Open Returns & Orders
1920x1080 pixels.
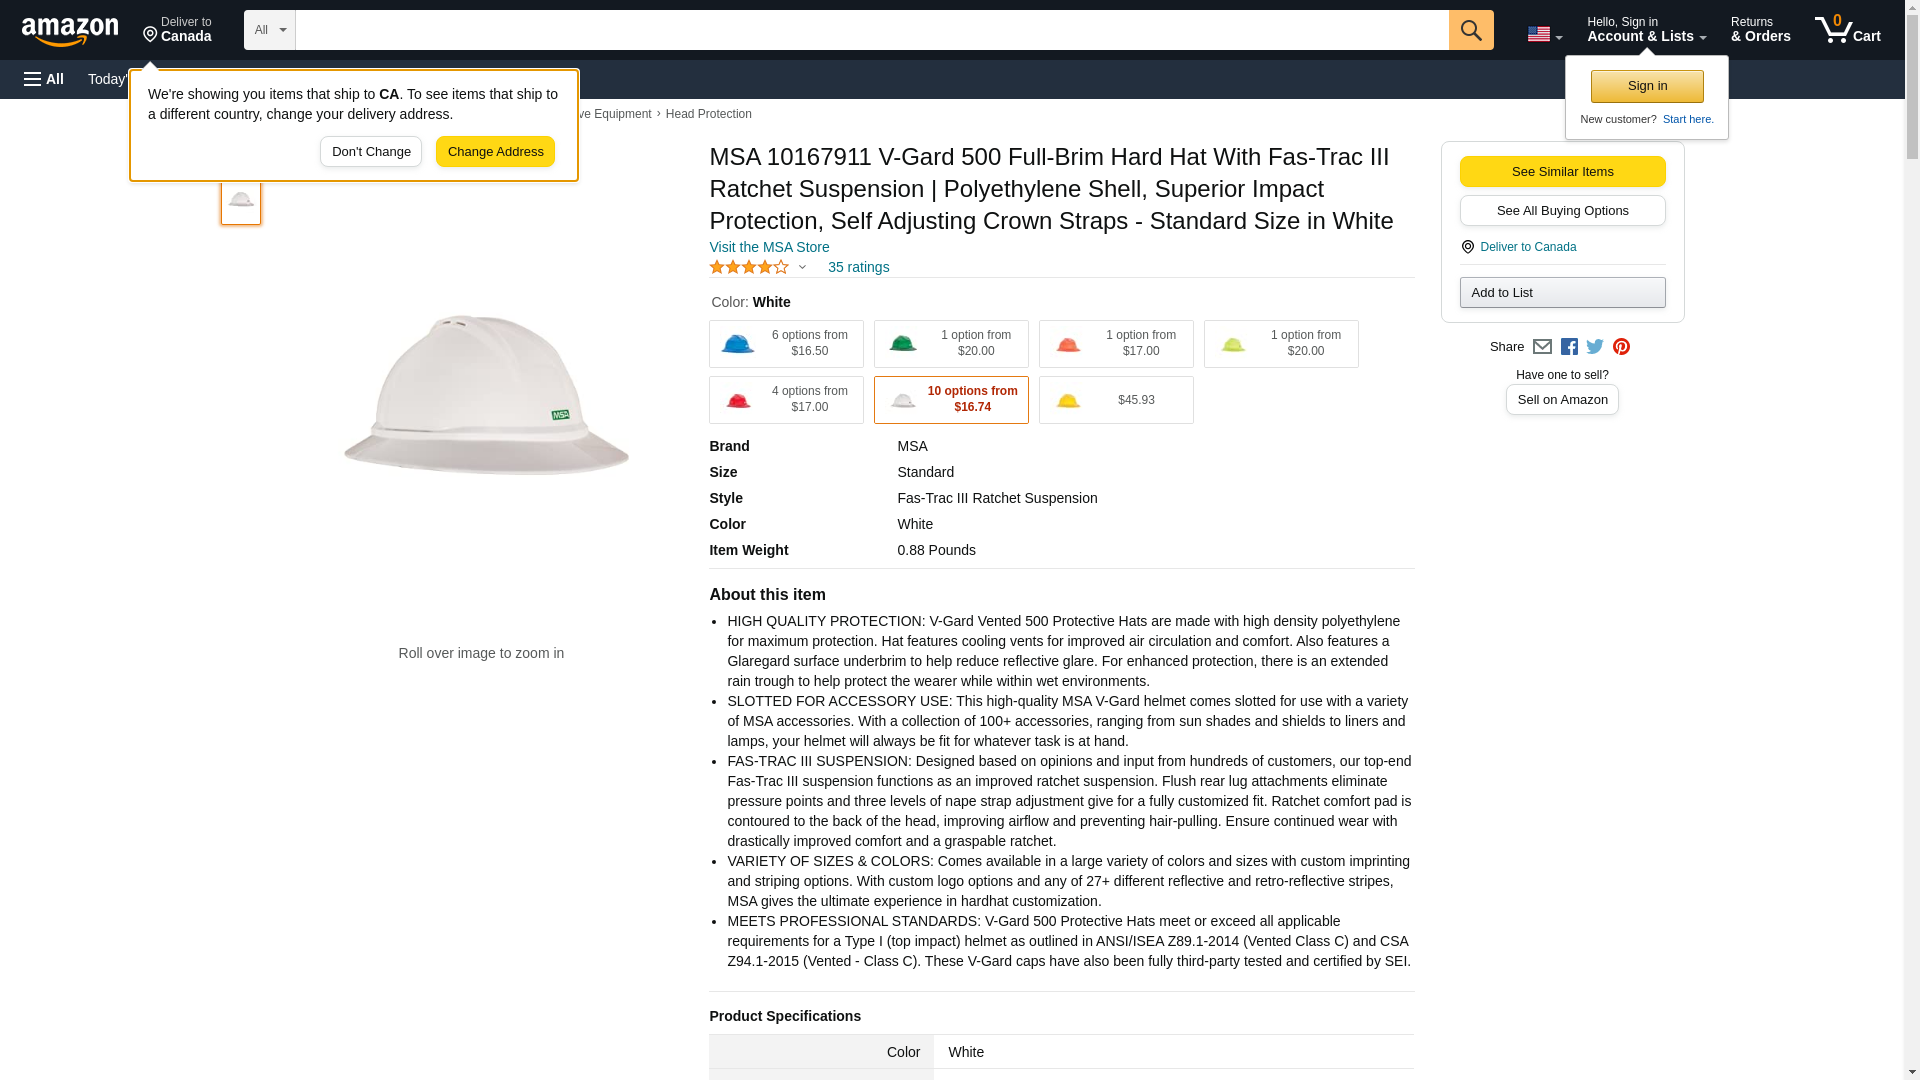coord(1760,30)
